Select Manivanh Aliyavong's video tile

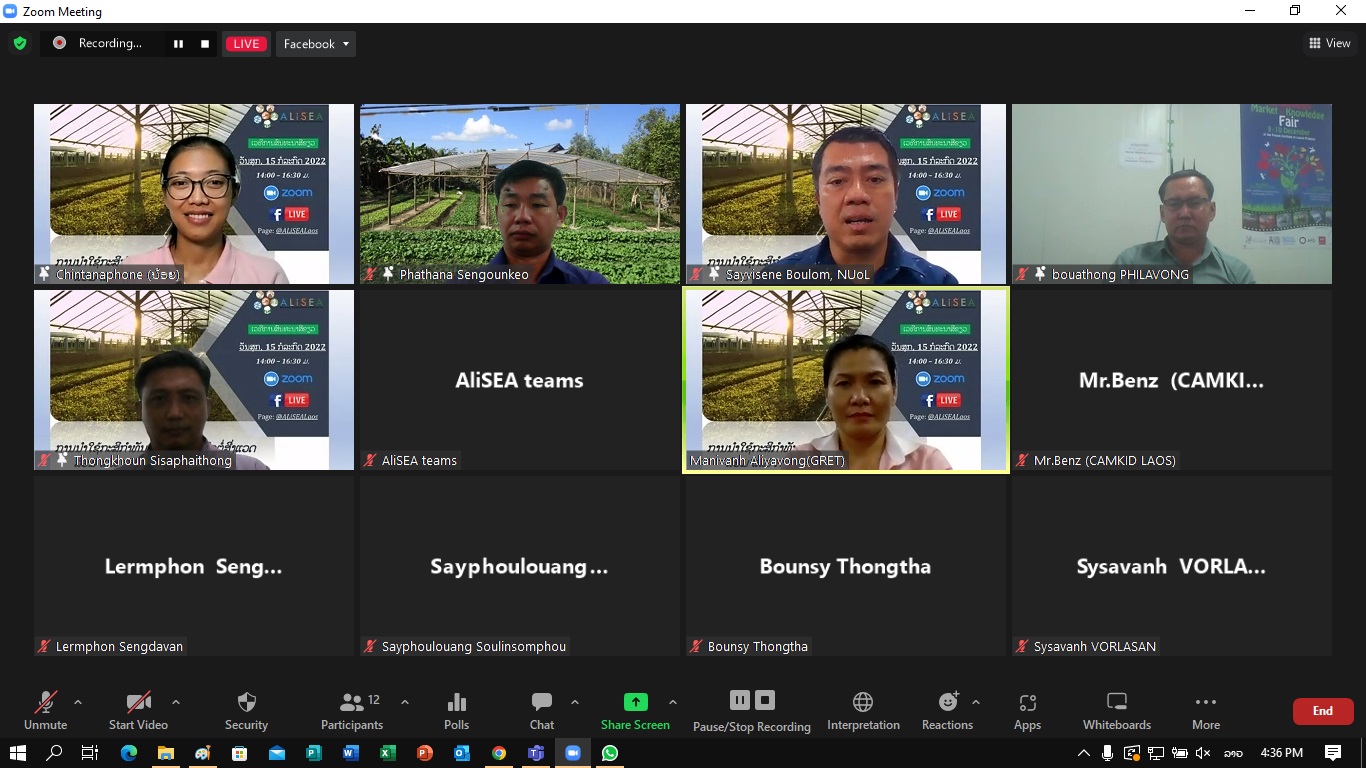coord(845,380)
